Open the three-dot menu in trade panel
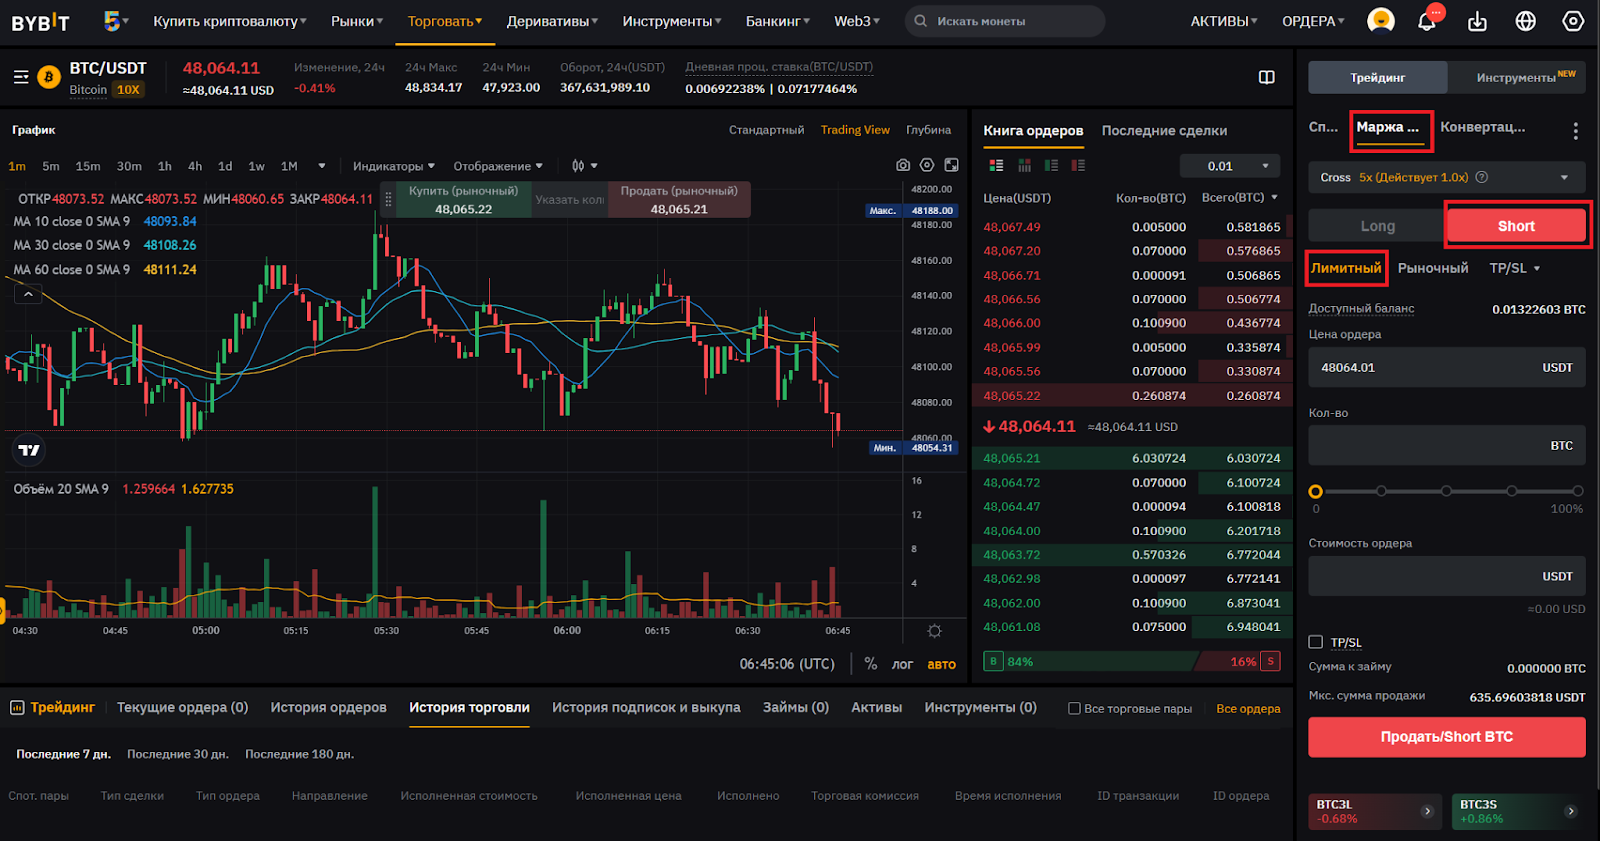This screenshot has width=1600, height=841. [x=1575, y=131]
